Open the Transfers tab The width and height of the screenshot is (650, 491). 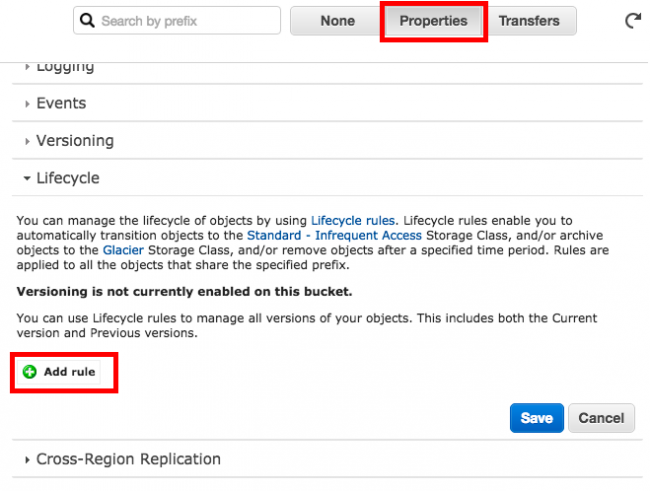pyautogui.click(x=530, y=20)
